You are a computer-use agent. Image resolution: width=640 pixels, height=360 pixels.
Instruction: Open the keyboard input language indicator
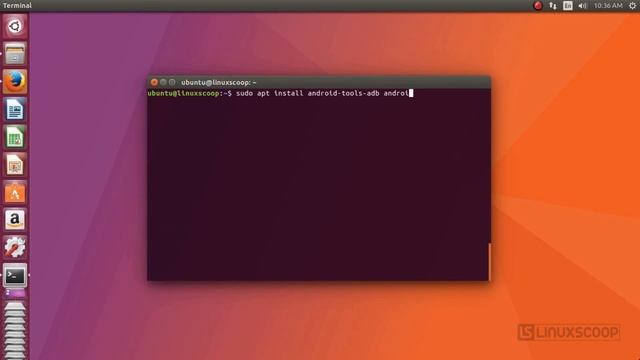[568, 5]
